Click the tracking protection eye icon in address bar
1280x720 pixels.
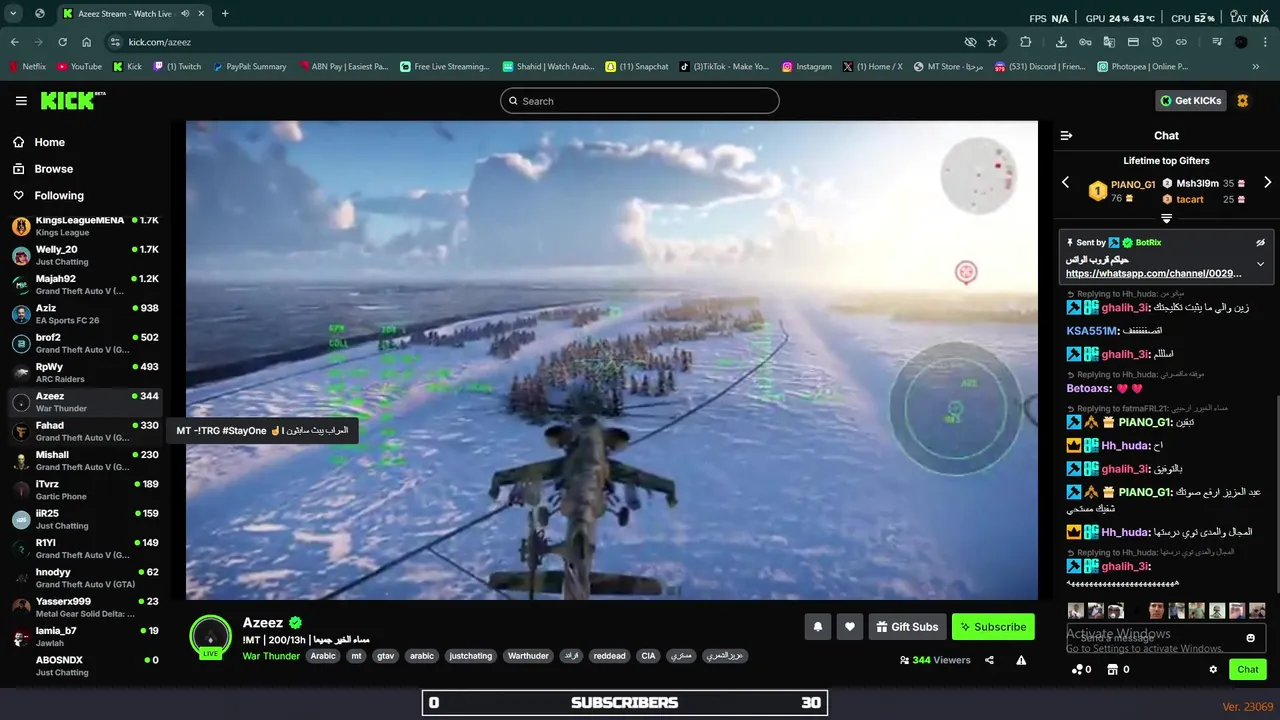(969, 42)
